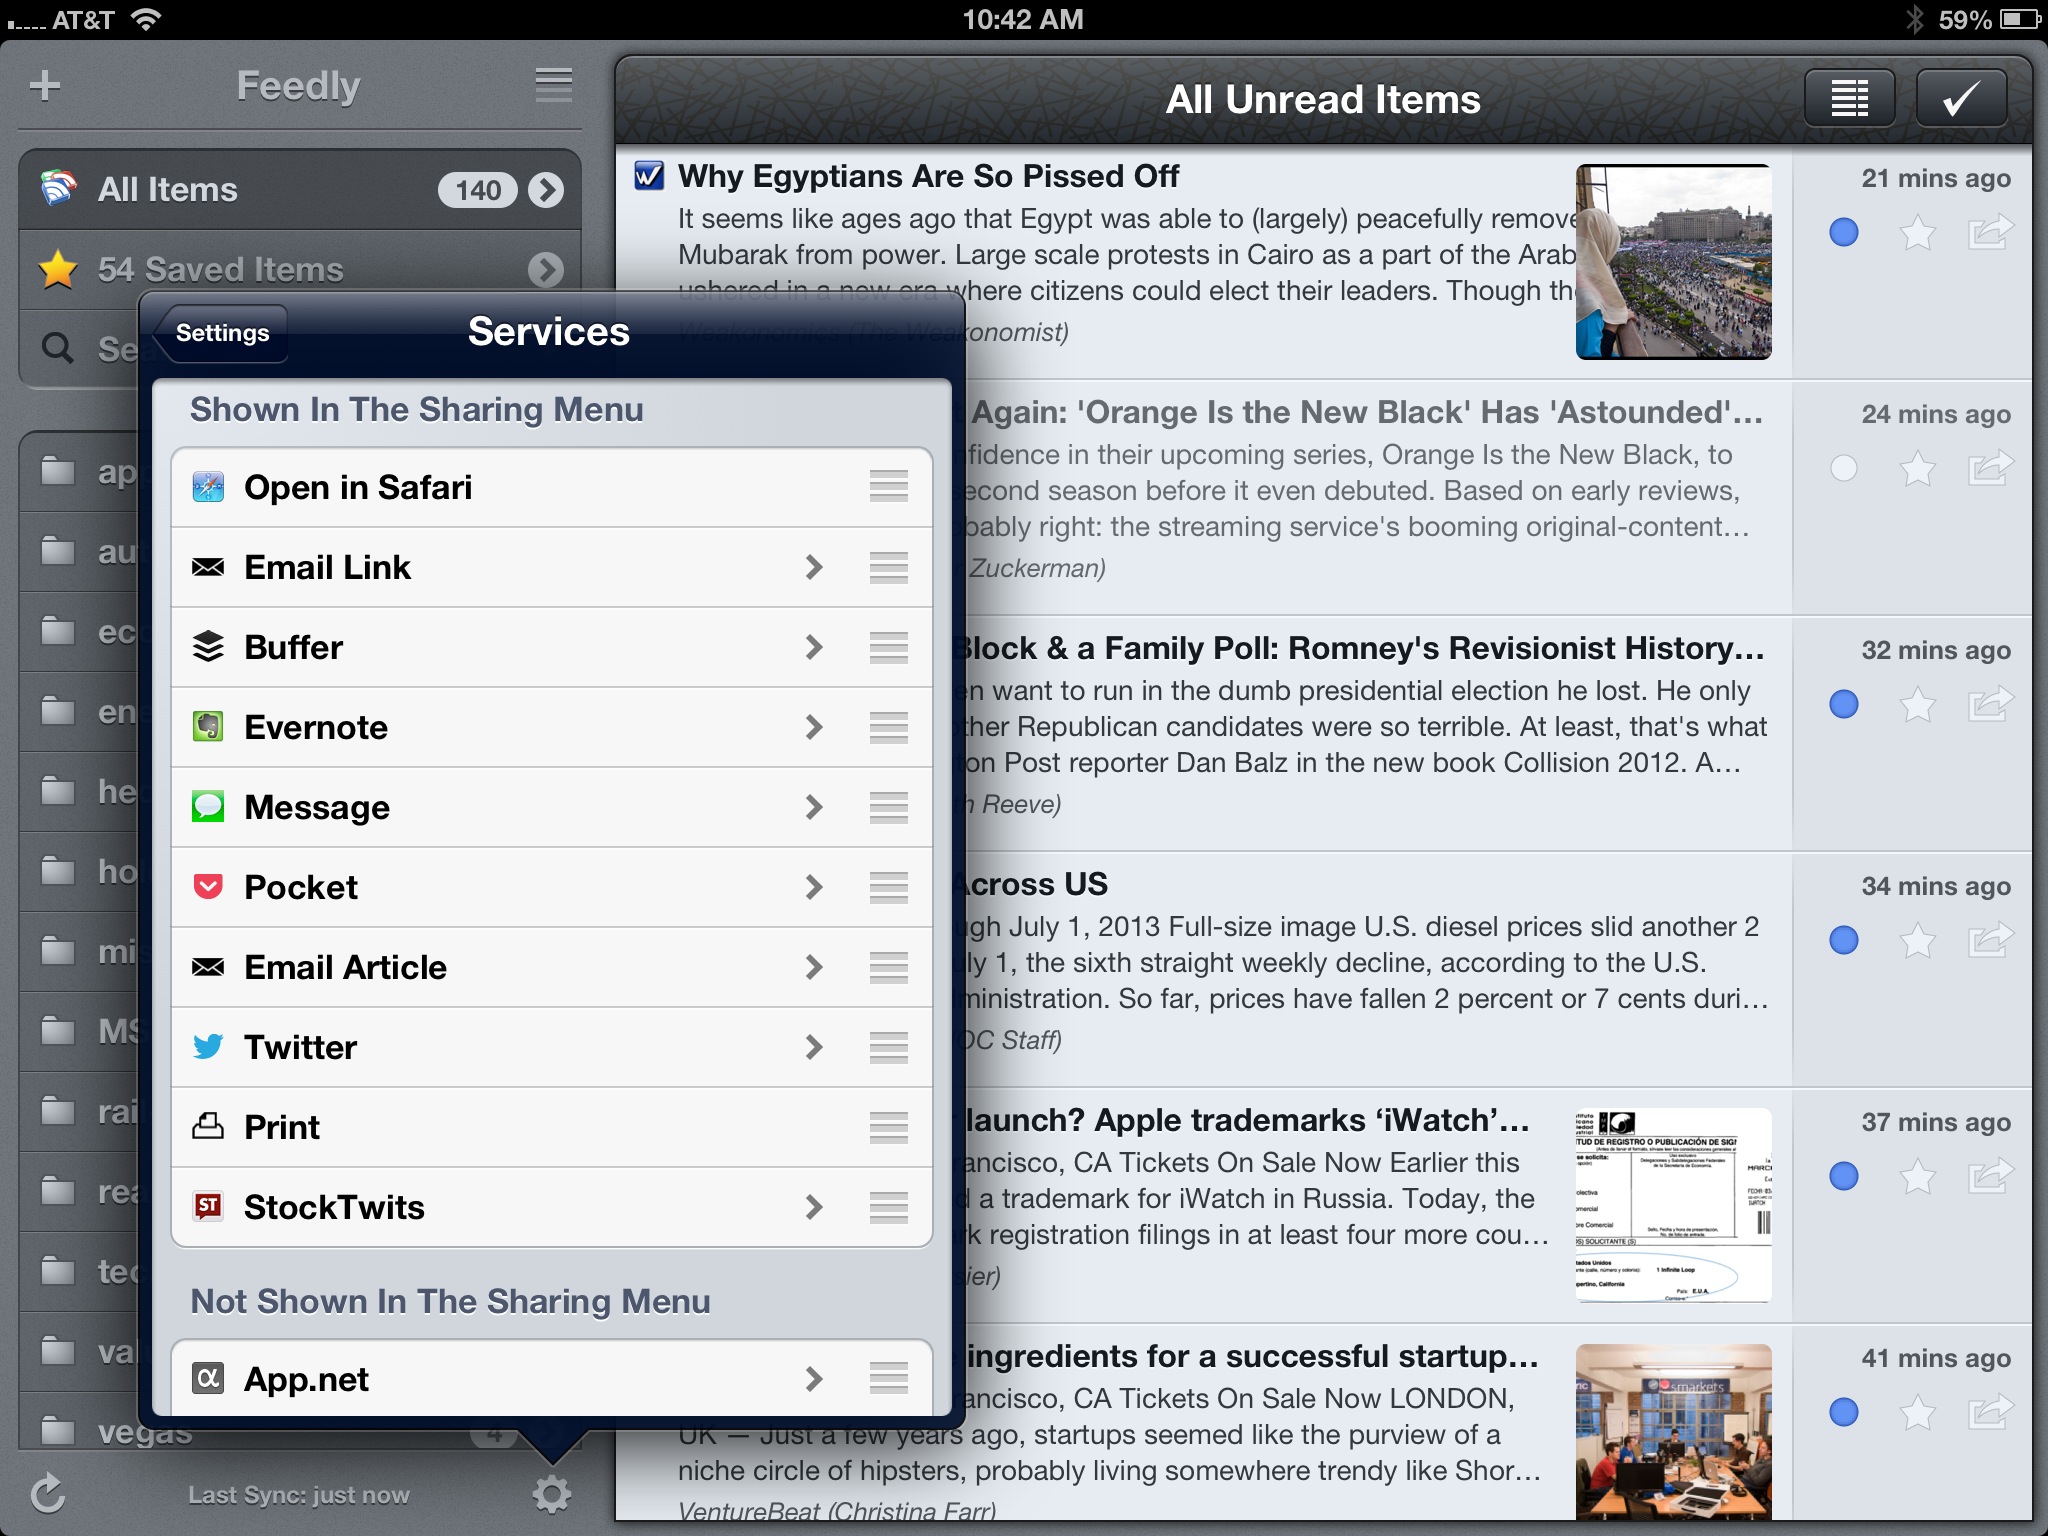Open the settings gear icon
The width and height of the screenshot is (2048, 1536).
tap(551, 1494)
